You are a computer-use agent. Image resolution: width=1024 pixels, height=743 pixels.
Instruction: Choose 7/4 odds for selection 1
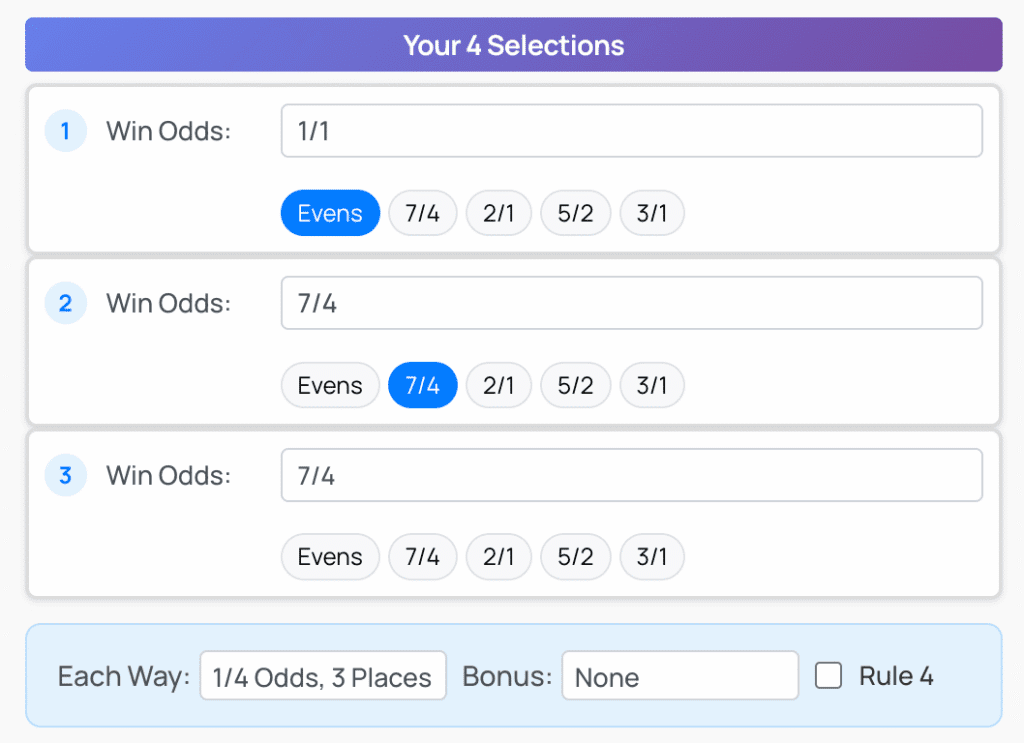click(422, 214)
